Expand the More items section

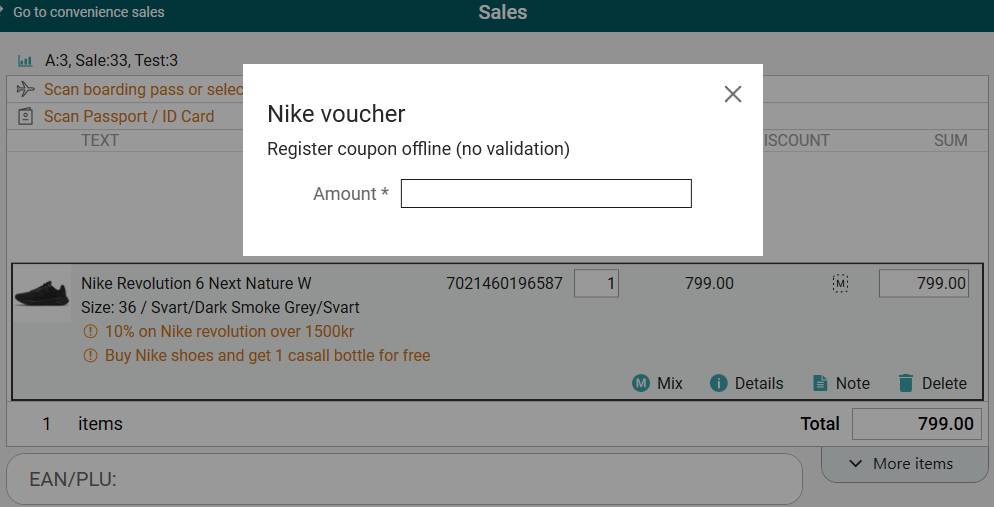tap(900, 464)
